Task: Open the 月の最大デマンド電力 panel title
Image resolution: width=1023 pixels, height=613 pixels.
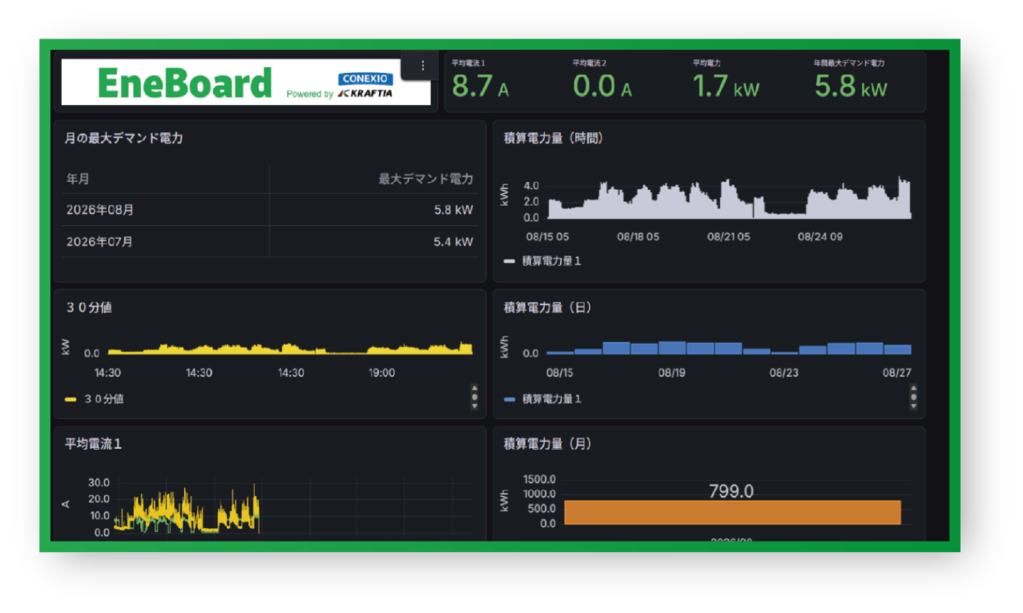Action: 123,138
